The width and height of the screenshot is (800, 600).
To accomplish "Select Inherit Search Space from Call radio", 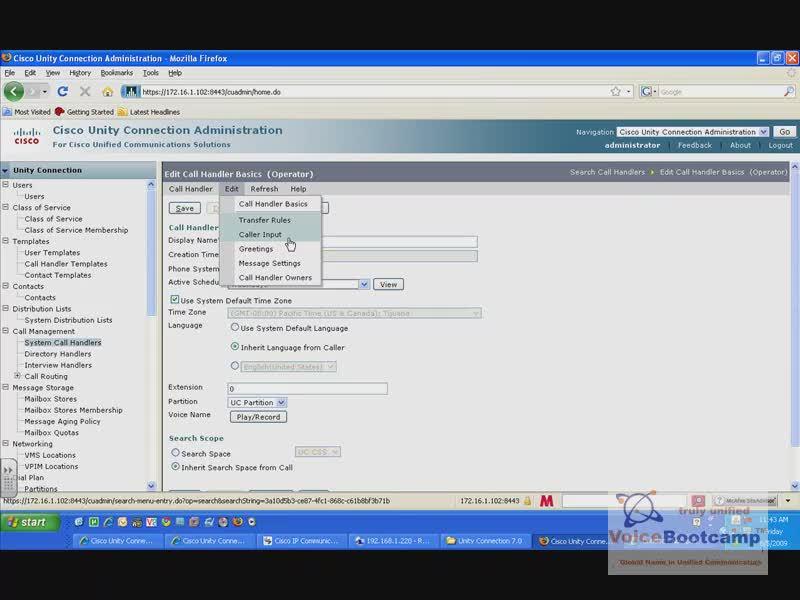I will click(175, 466).
